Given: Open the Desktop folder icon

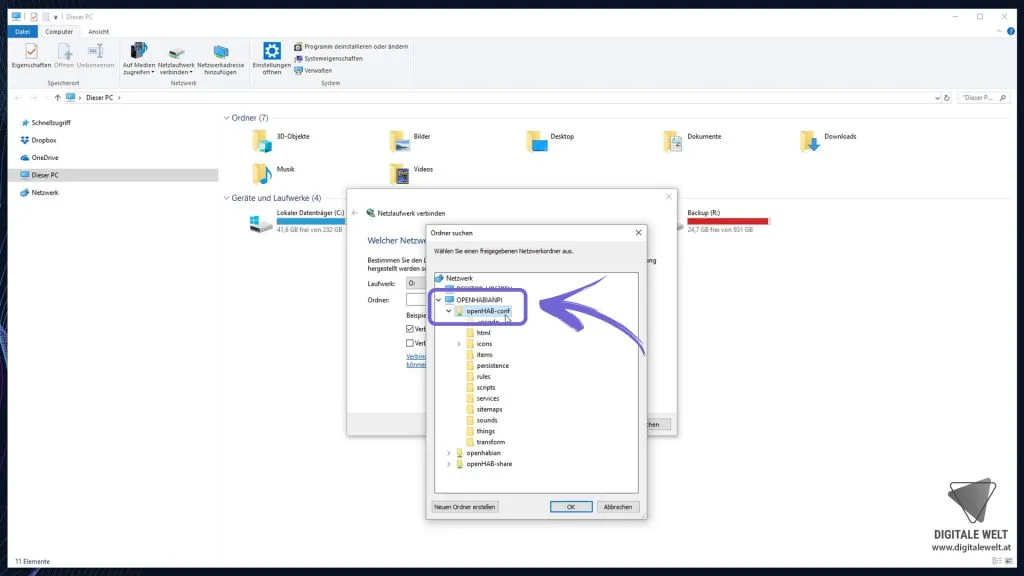Looking at the screenshot, I should pyautogui.click(x=537, y=140).
